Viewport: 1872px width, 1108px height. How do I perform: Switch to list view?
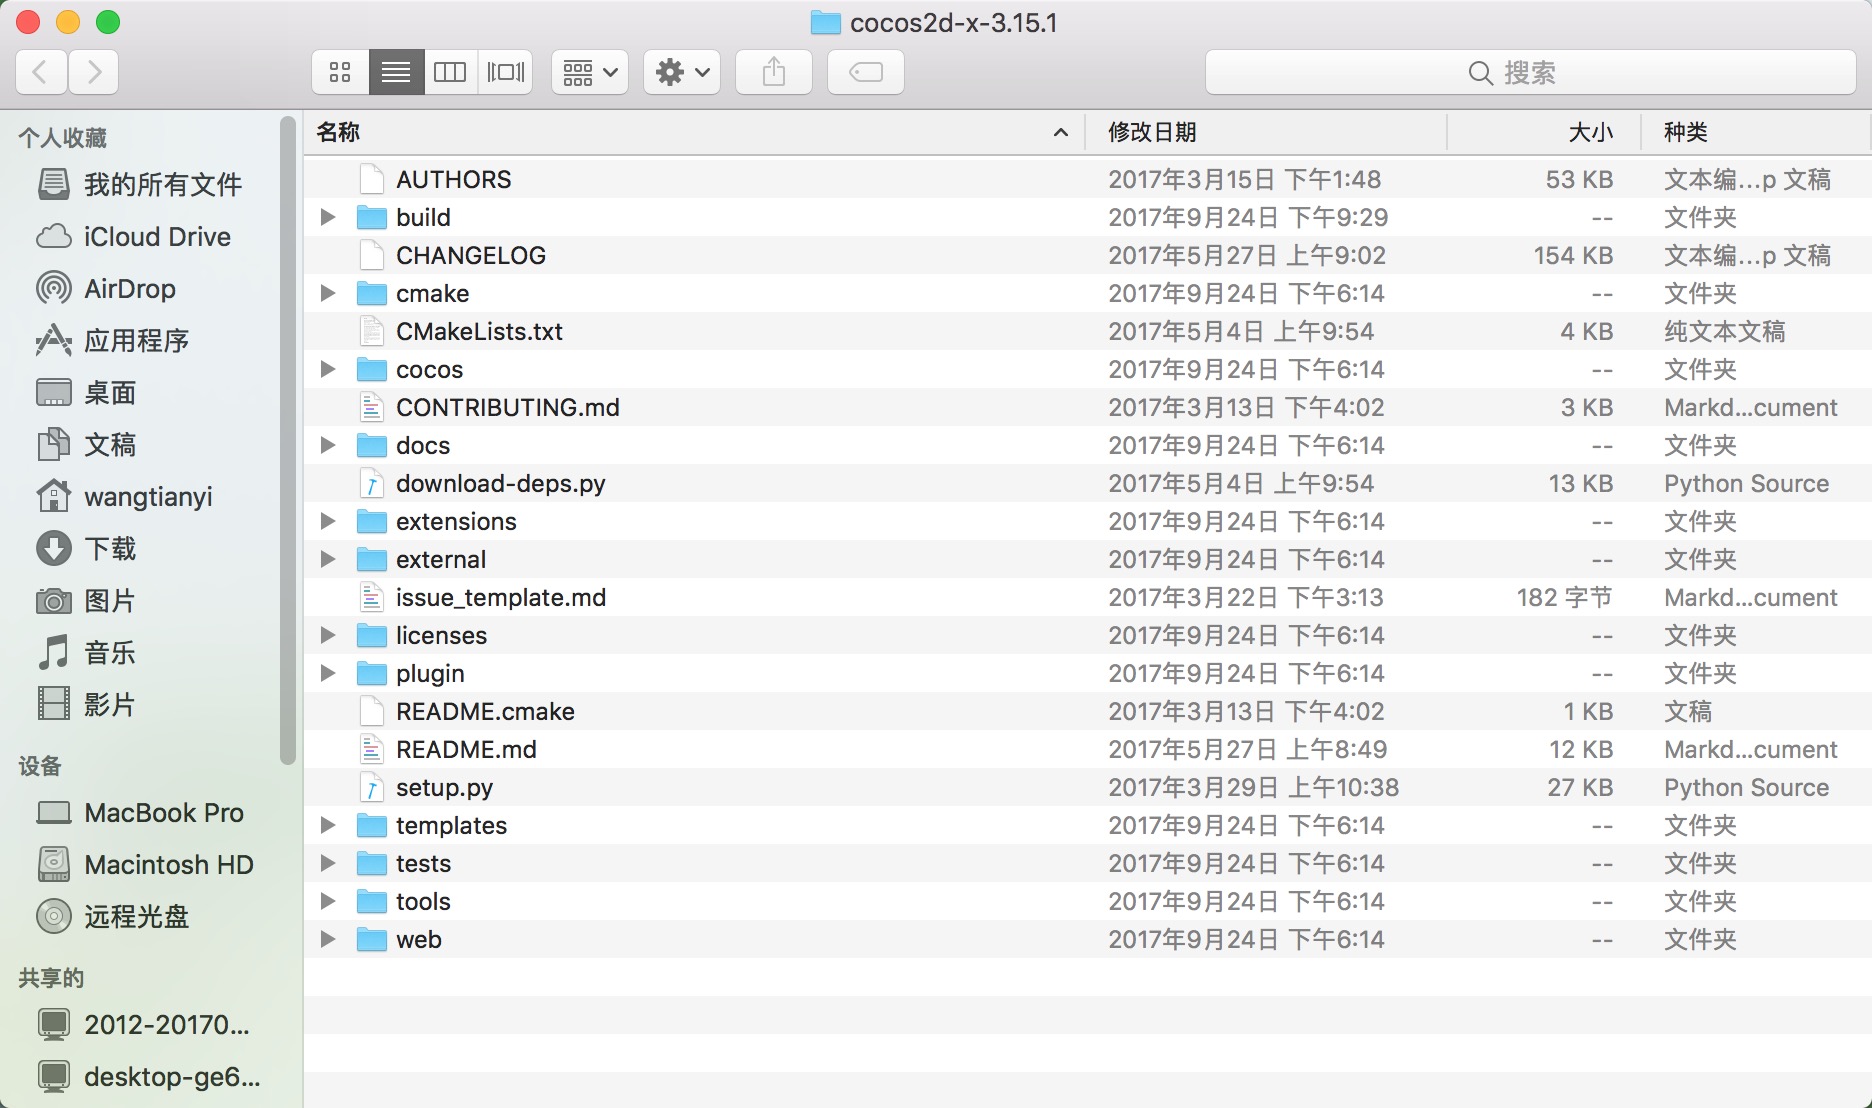tap(396, 72)
